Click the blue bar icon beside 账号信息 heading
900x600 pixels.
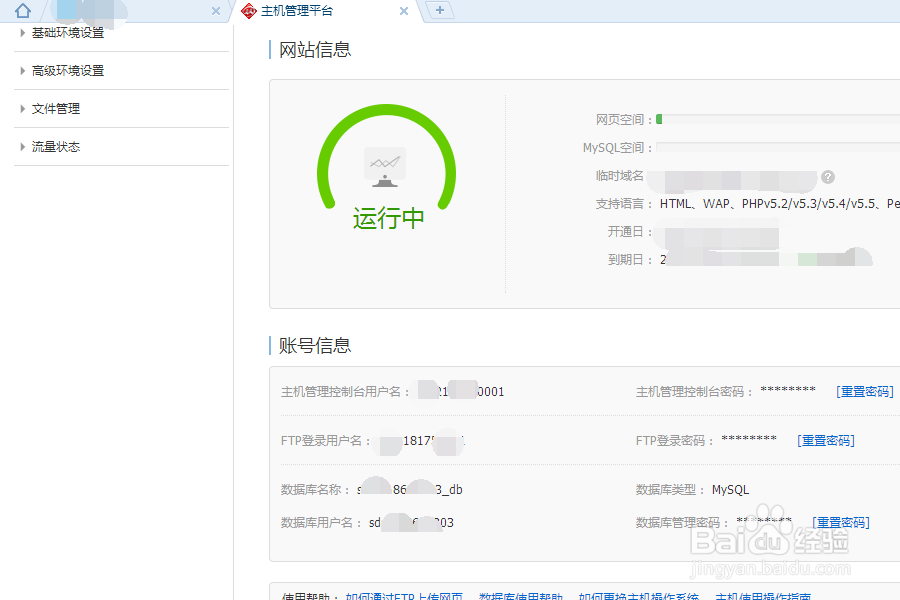click(268, 344)
